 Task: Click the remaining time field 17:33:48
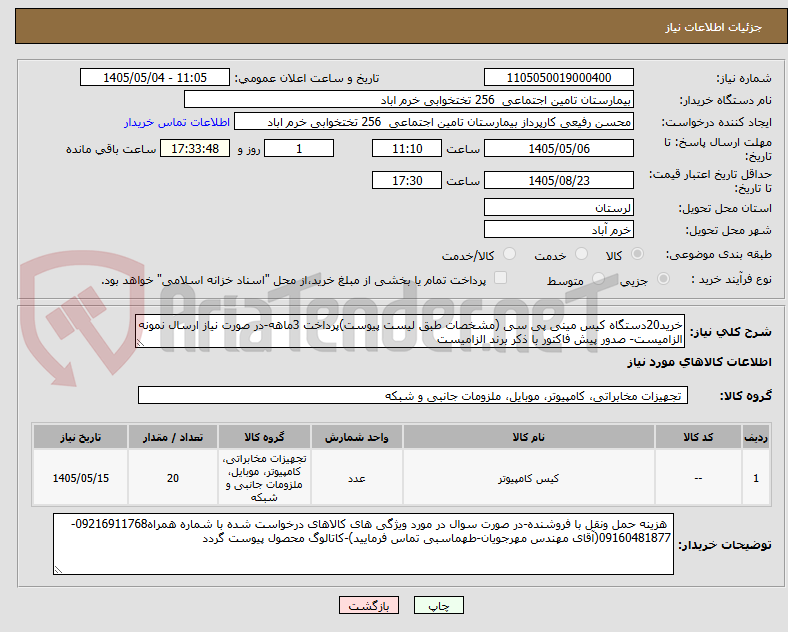click(x=195, y=148)
